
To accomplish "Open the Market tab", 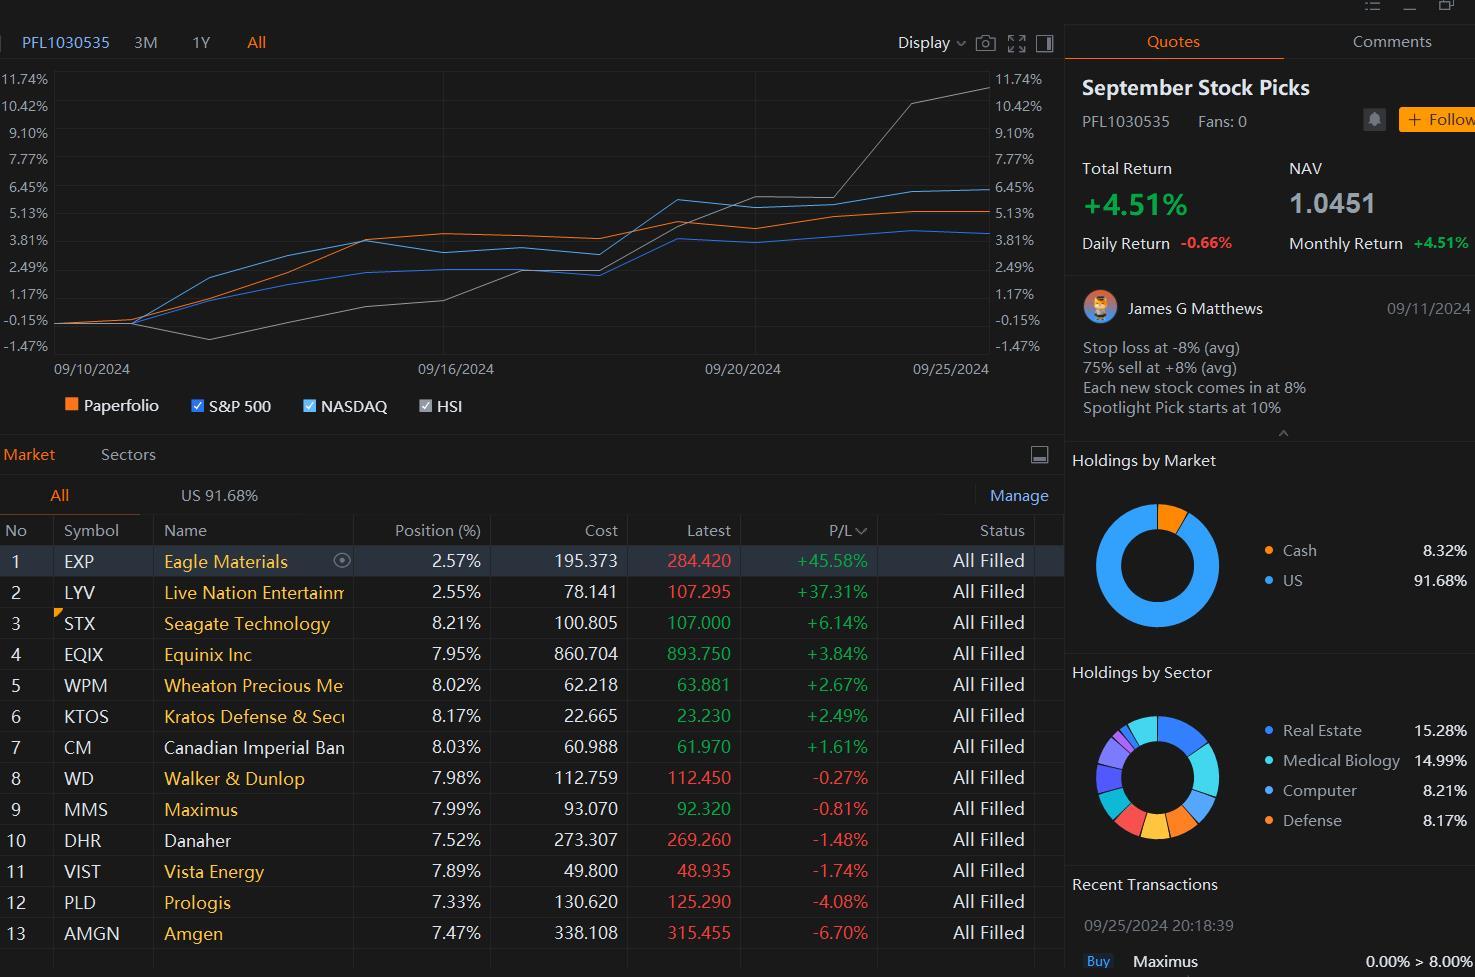I will pos(29,455).
